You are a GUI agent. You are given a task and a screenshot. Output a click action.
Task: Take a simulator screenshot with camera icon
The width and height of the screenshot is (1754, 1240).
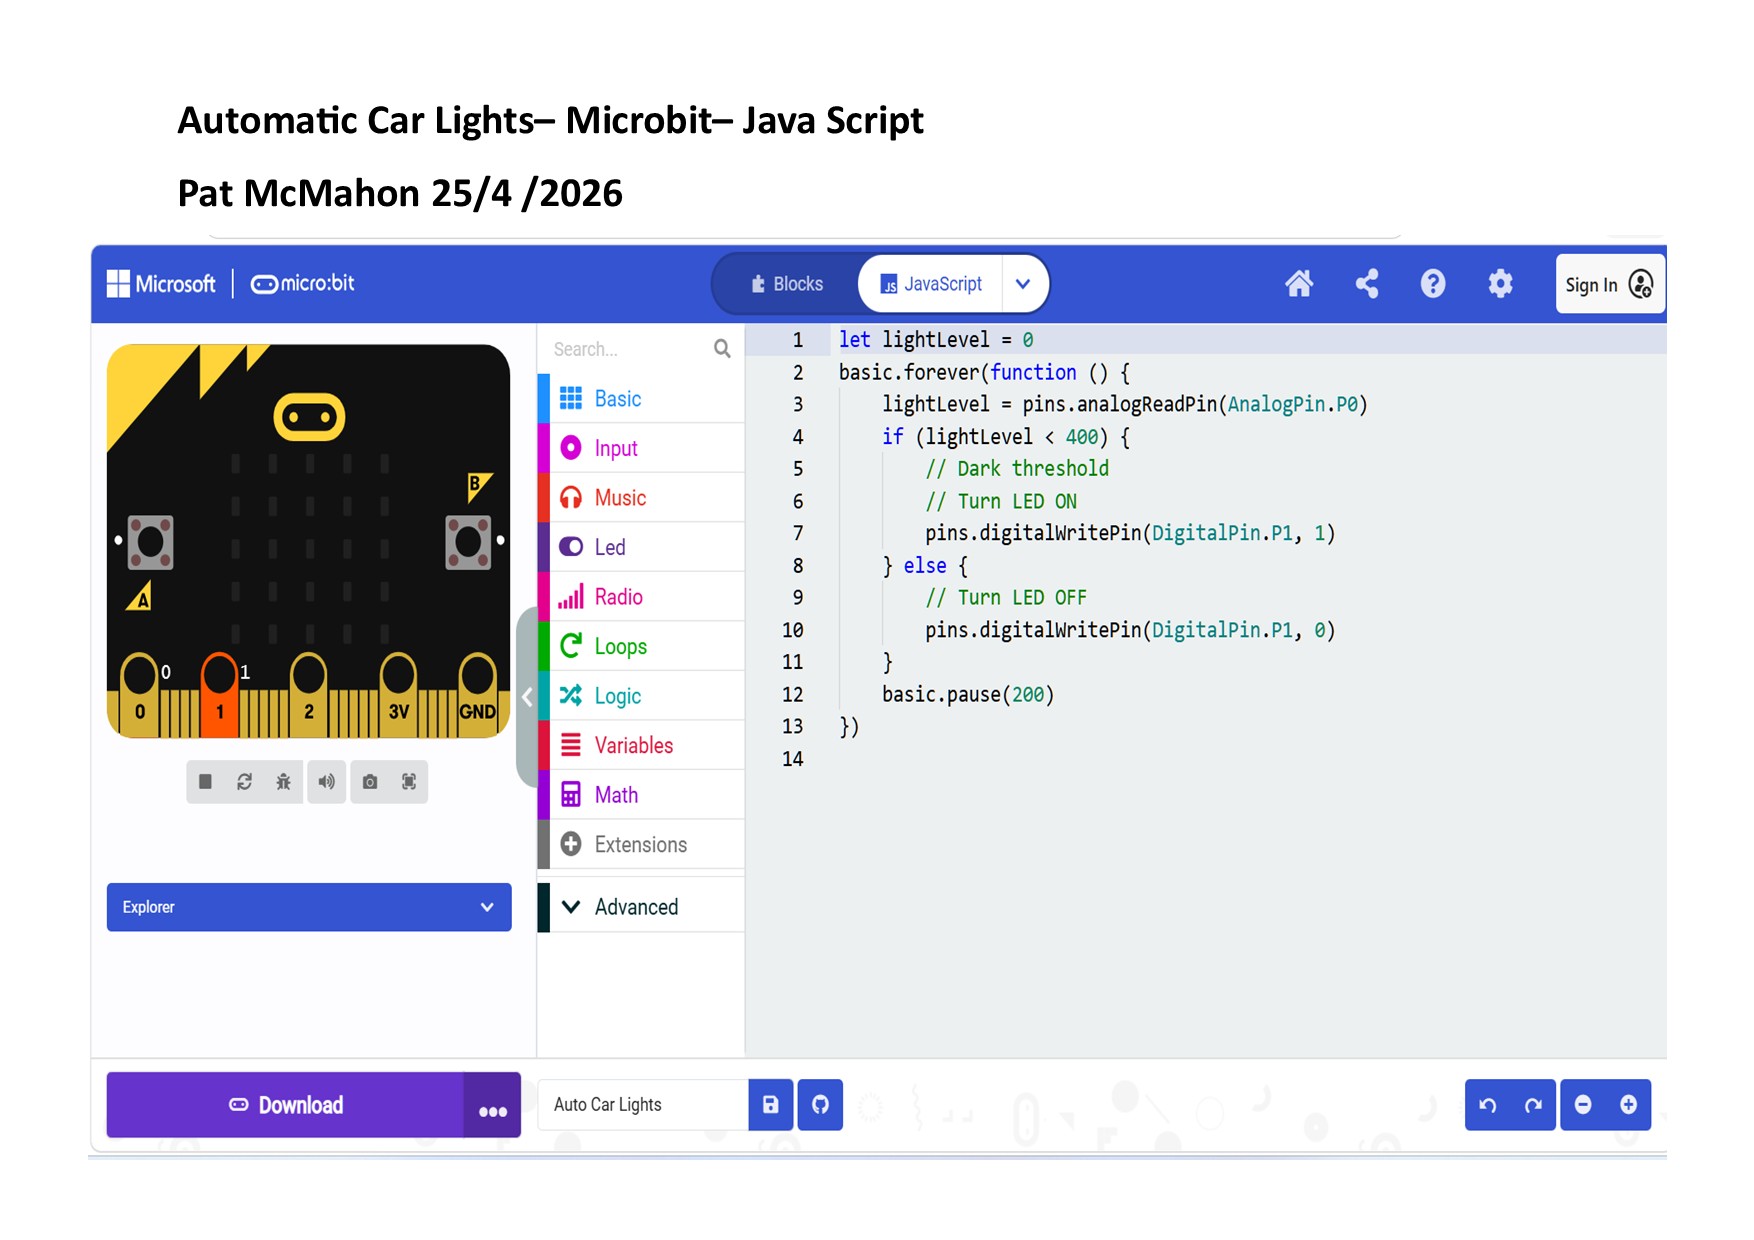(x=370, y=782)
